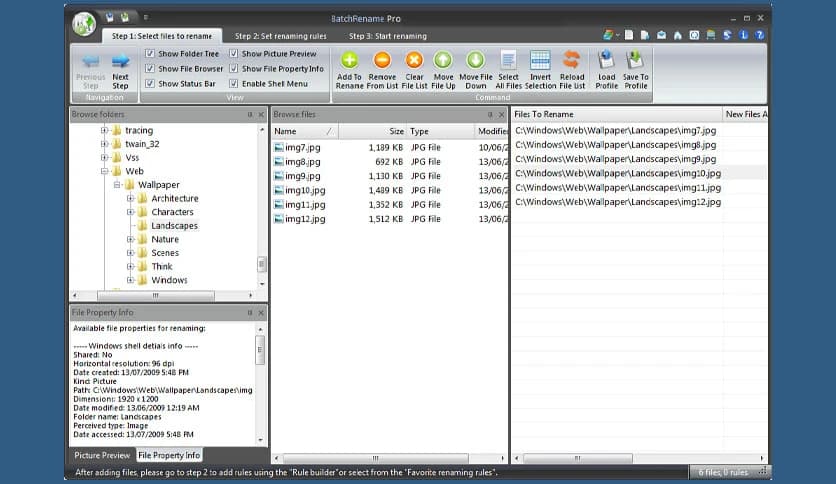Click the blue info about icon

743,35
